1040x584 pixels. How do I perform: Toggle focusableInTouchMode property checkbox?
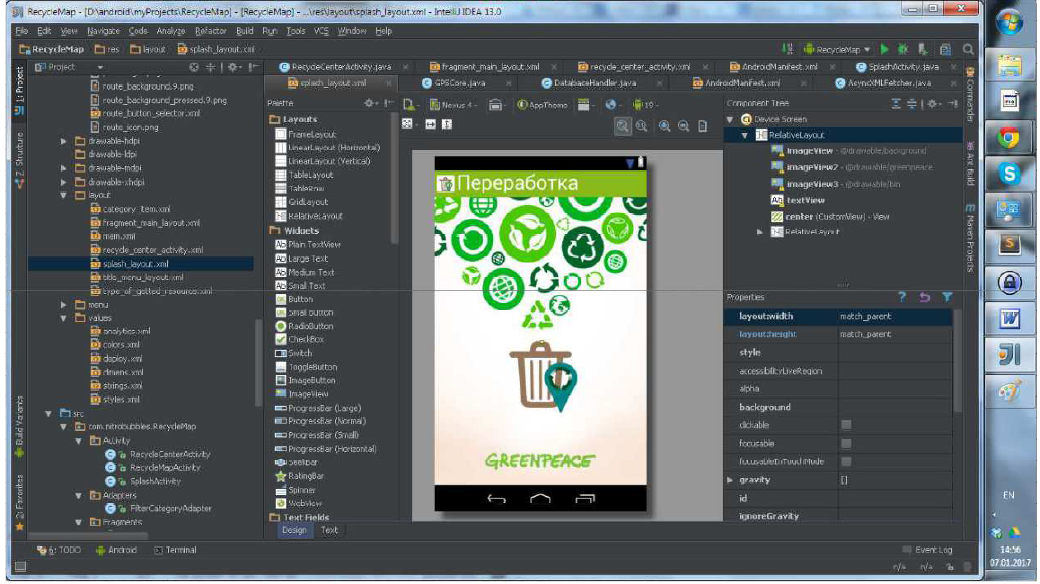click(x=846, y=461)
